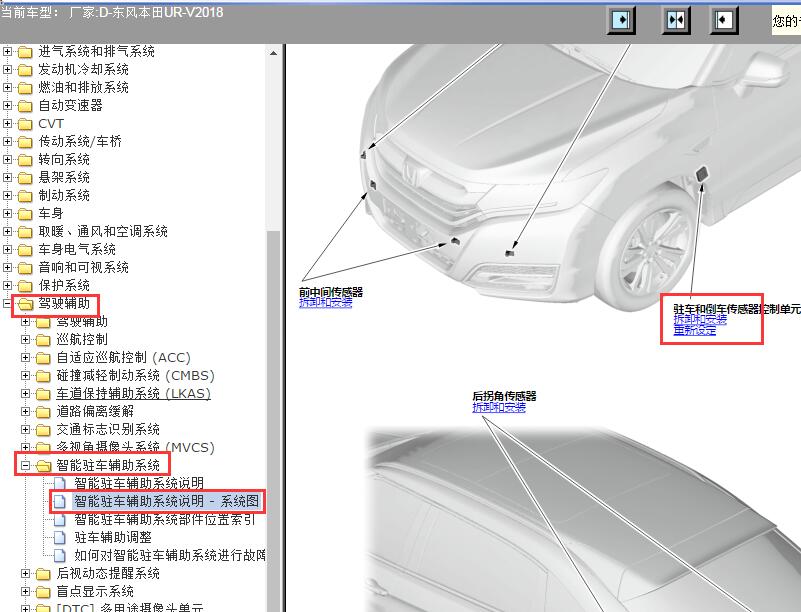
Task: Open 重新设定 link for sensor control unit
Action: [695, 330]
